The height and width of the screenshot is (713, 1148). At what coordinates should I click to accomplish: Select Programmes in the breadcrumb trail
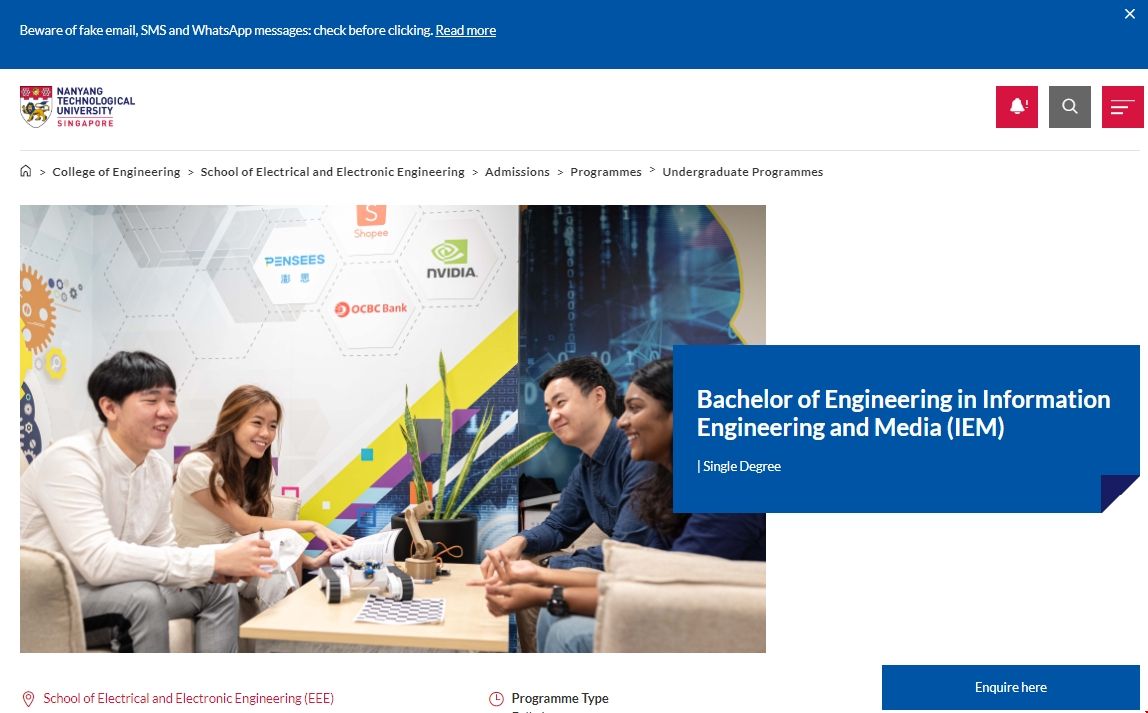point(606,171)
